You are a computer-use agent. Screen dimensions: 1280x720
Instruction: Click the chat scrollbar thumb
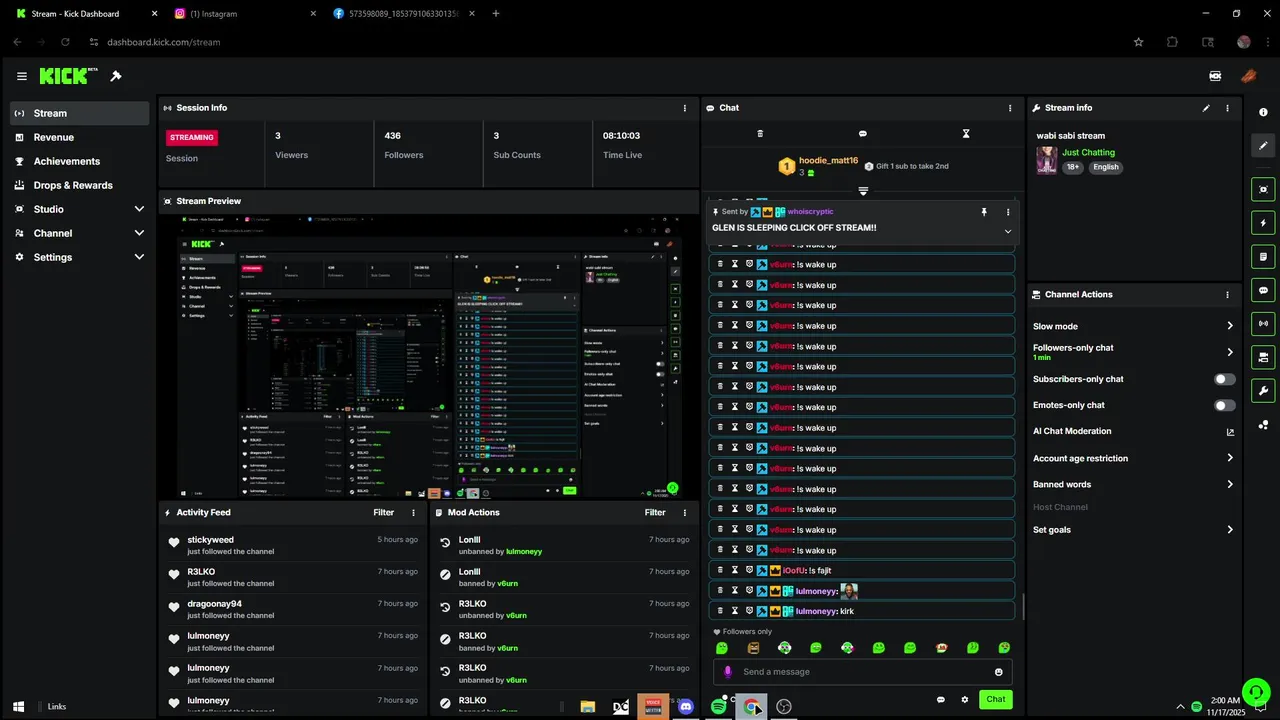pos(1023,607)
